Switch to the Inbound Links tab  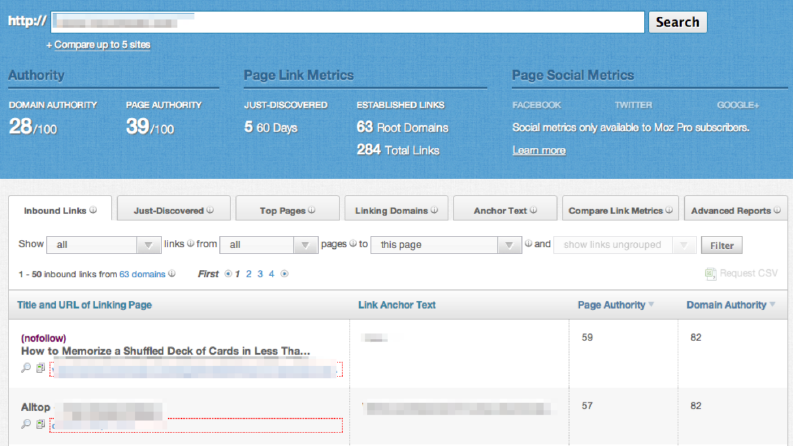click(60, 208)
